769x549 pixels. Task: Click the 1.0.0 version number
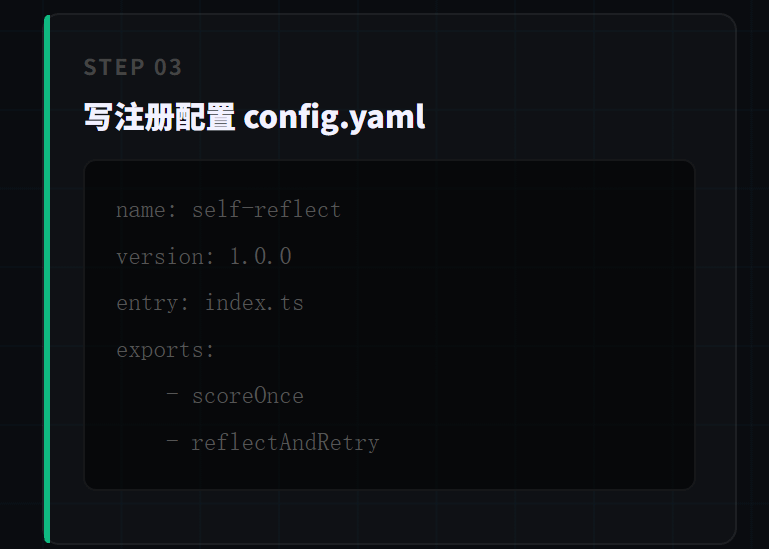(261, 256)
